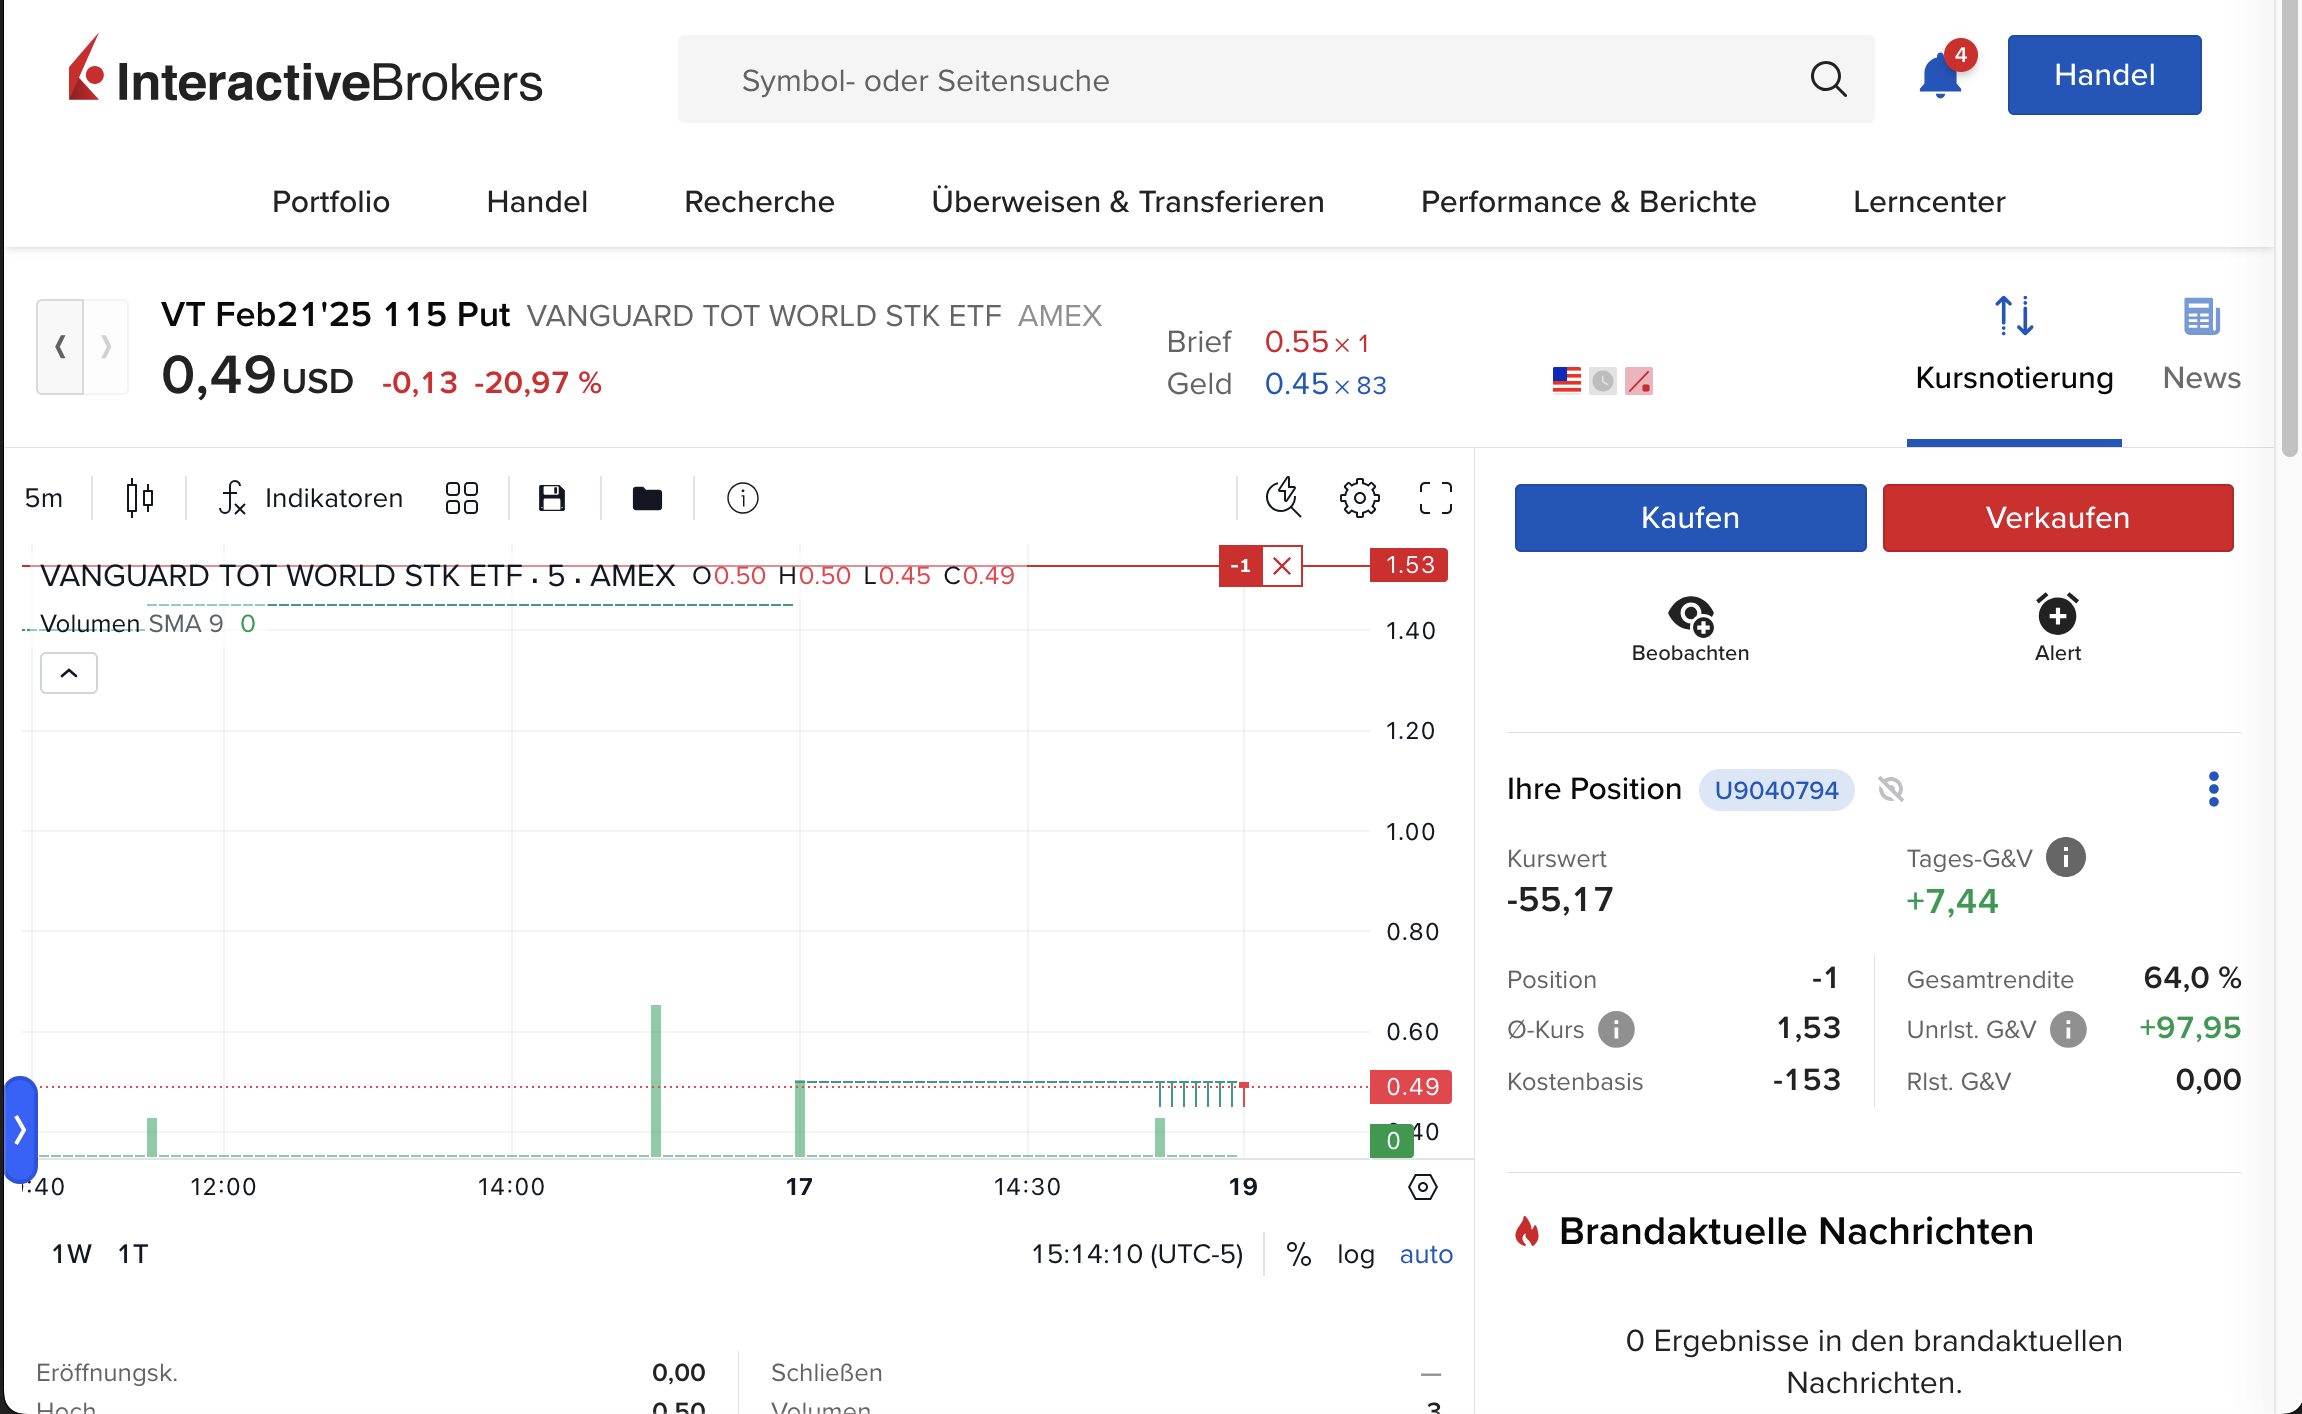Screen dimensions: 2302x1414
Task: Click the chart info icon
Action: click(743, 498)
